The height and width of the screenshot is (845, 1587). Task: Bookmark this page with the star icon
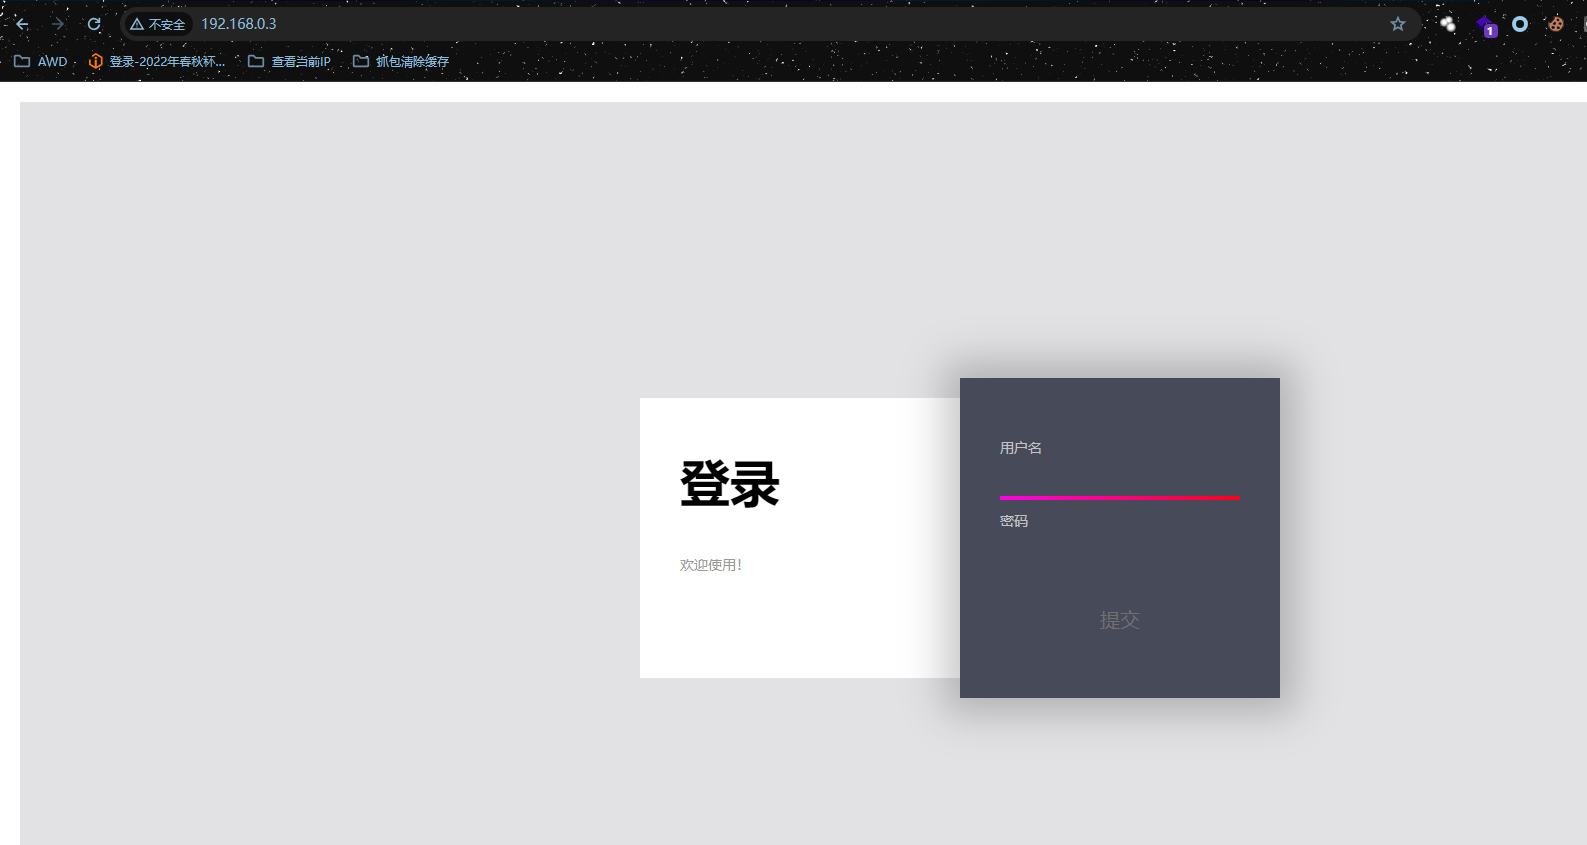[x=1398, y=24]
